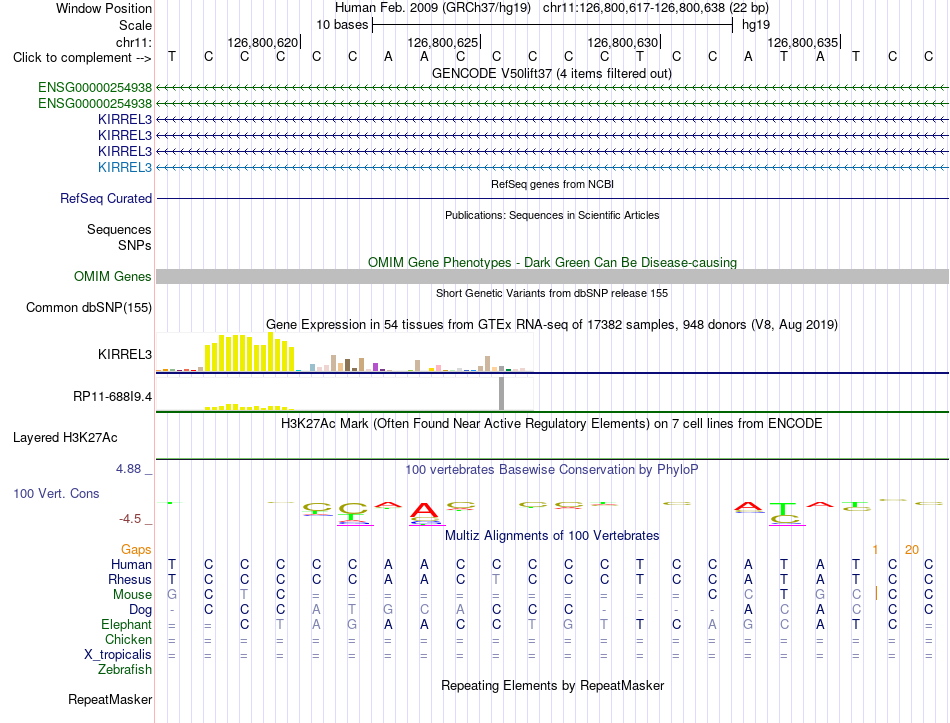Image resolution: width=950 pixels, height=723 pixels.
Task: Click the RP11-688I9.4 GTEx row label
Action: pos(113,397)
